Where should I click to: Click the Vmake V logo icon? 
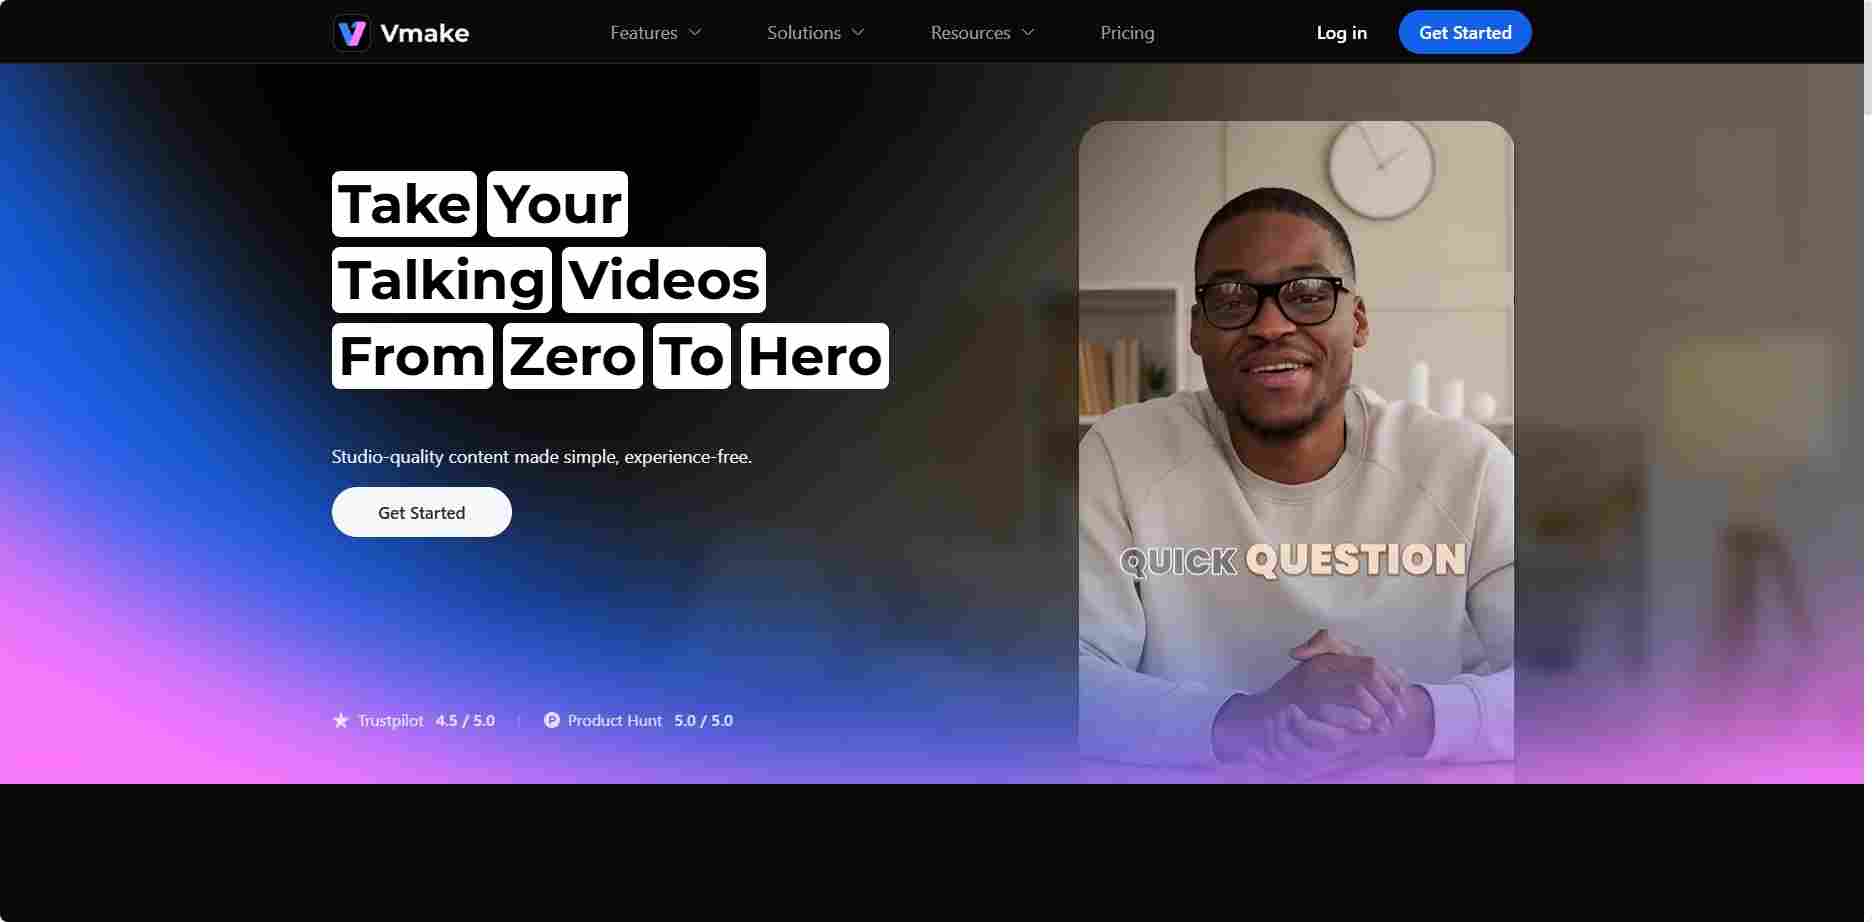coord(352,33)
